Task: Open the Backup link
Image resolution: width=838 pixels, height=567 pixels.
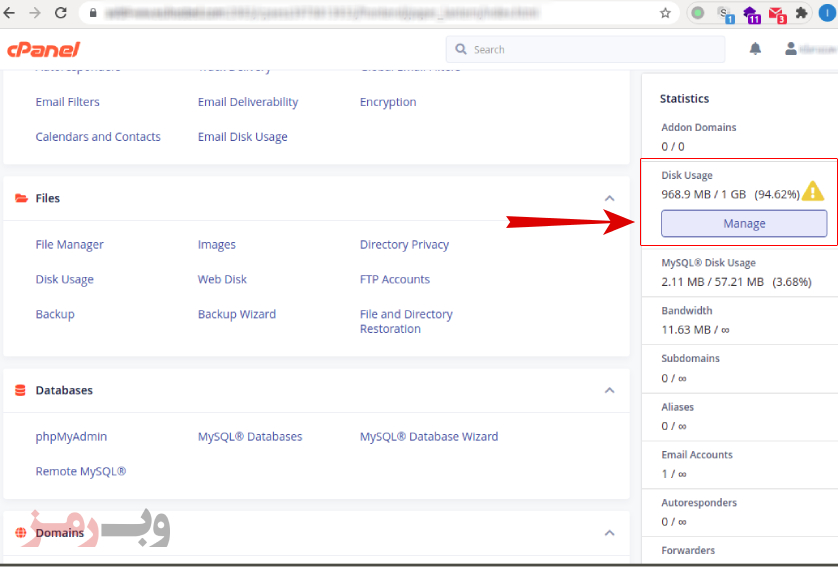Action: (x=55, y=314)
